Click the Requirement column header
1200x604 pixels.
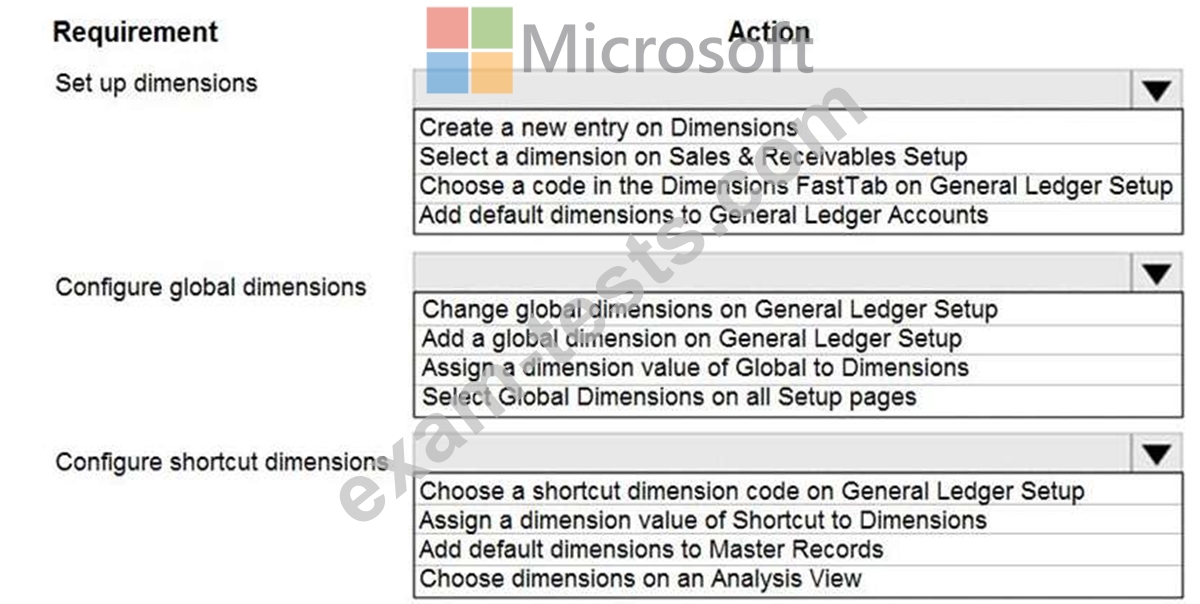[135, 32]
